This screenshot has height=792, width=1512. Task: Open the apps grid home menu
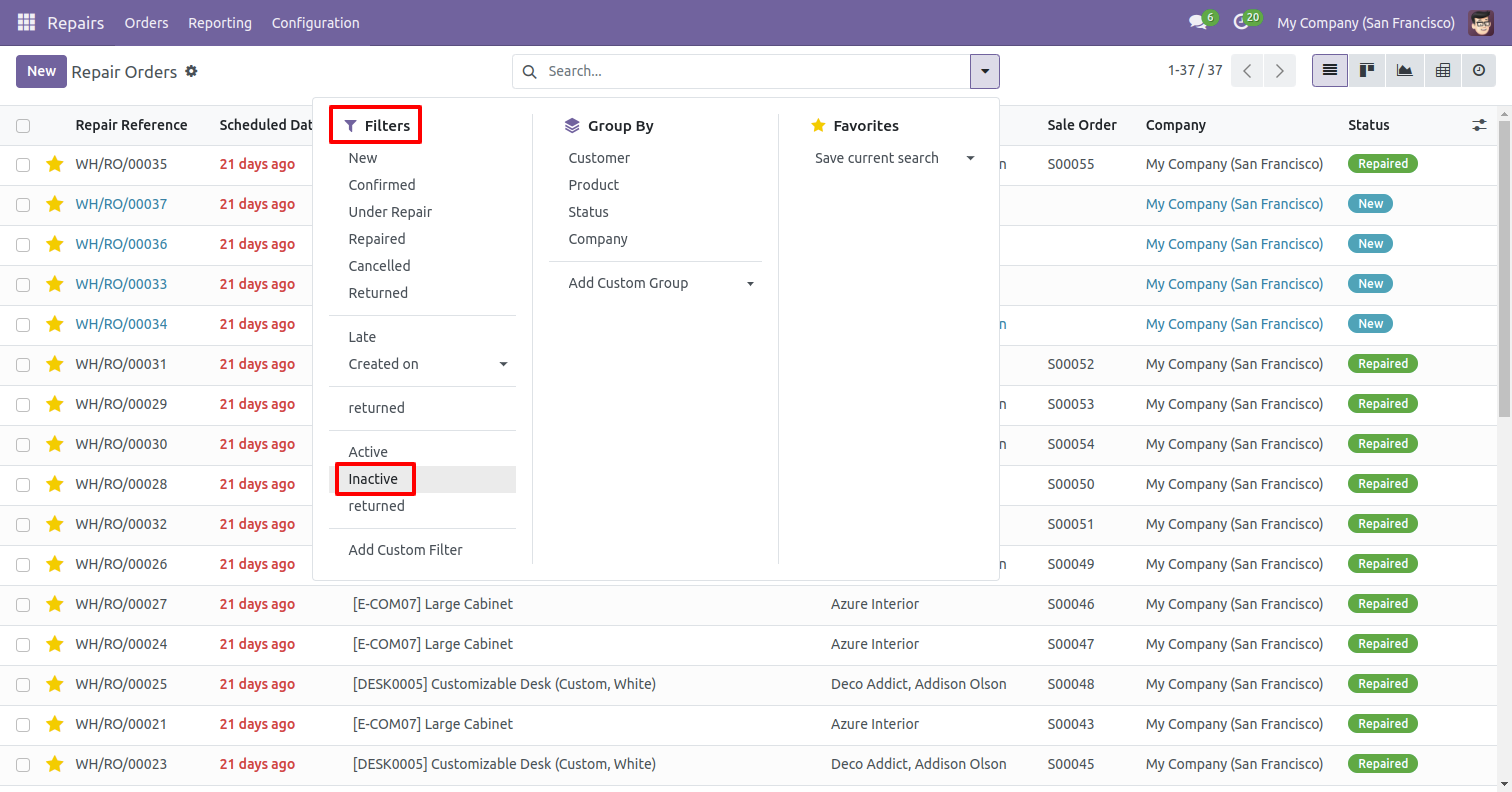click(x=26, y=22)
